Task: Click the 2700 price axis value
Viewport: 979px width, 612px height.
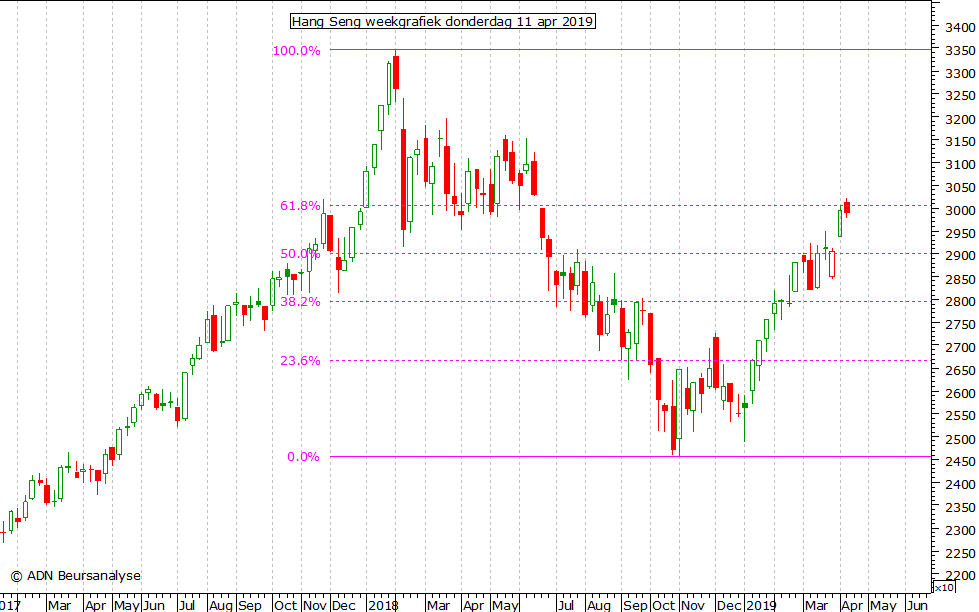Action: coord(960,347)
